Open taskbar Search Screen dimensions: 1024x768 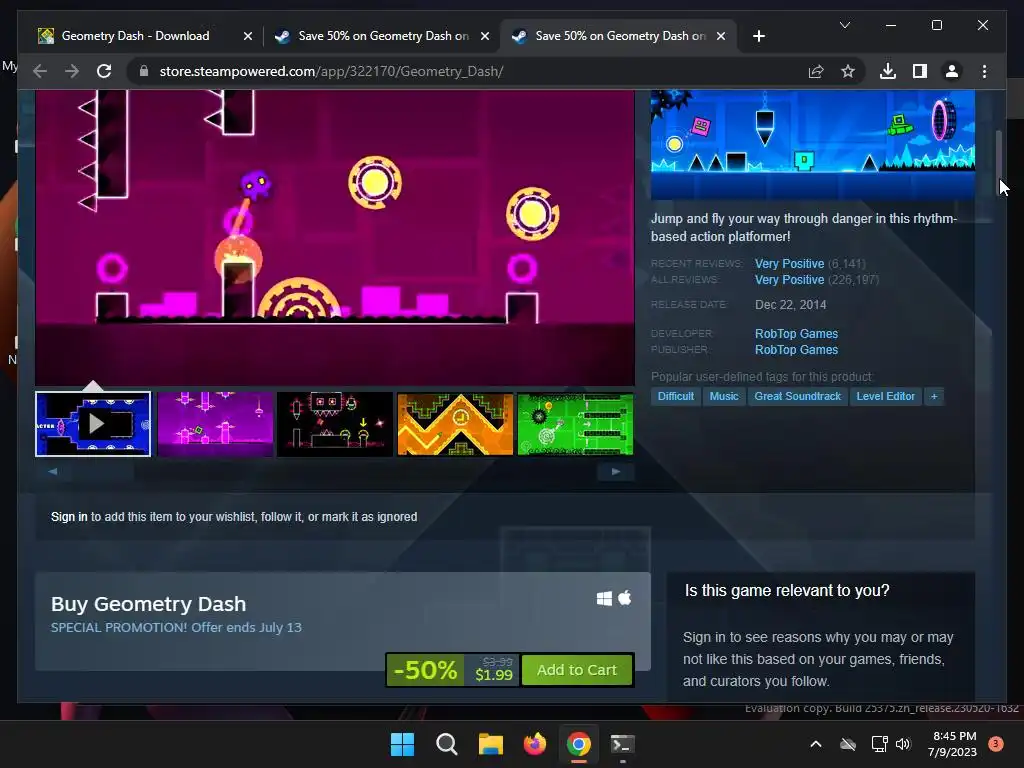(447, 744)
